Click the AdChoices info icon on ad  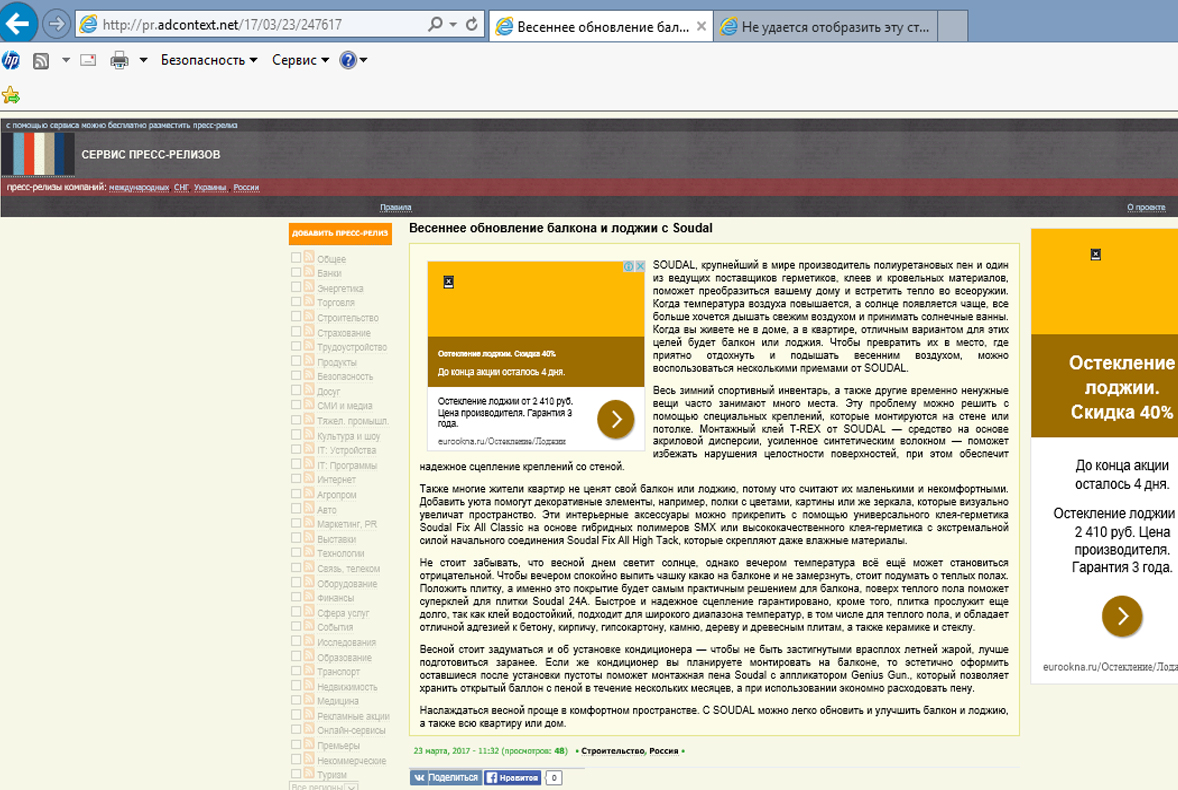(629, 266)
